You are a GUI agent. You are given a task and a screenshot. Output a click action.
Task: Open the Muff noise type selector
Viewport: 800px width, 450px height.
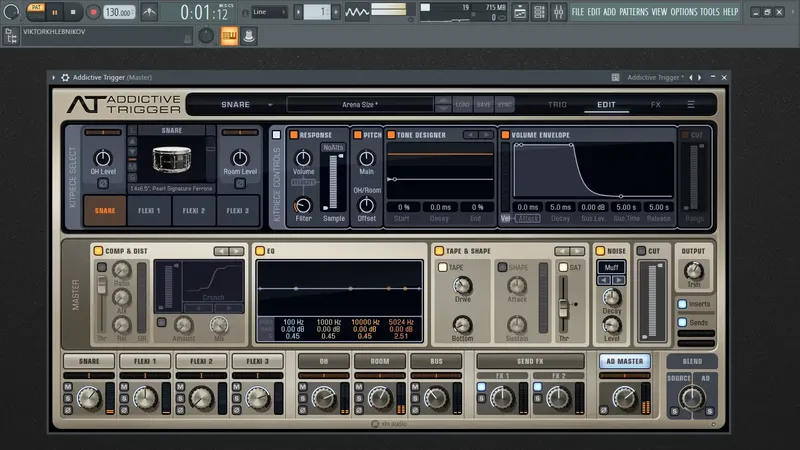point(611,267)
